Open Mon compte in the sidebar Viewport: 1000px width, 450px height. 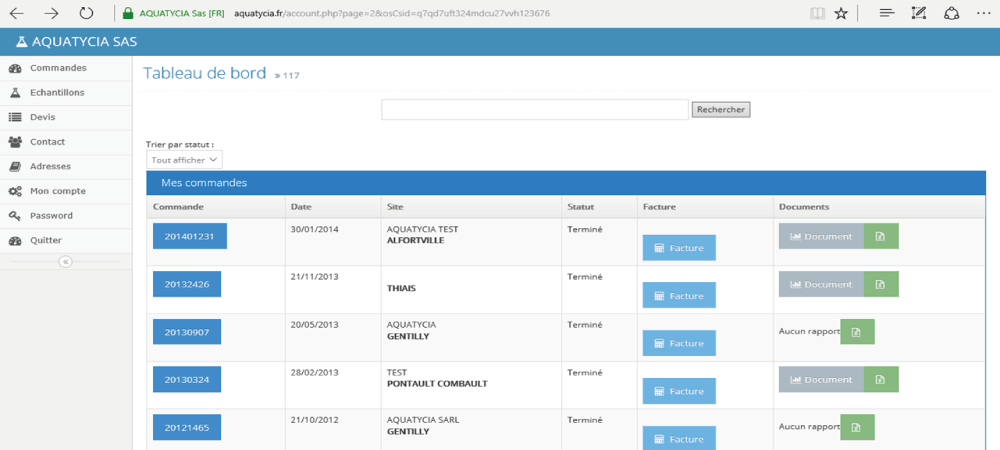click(x=66, y=191)
